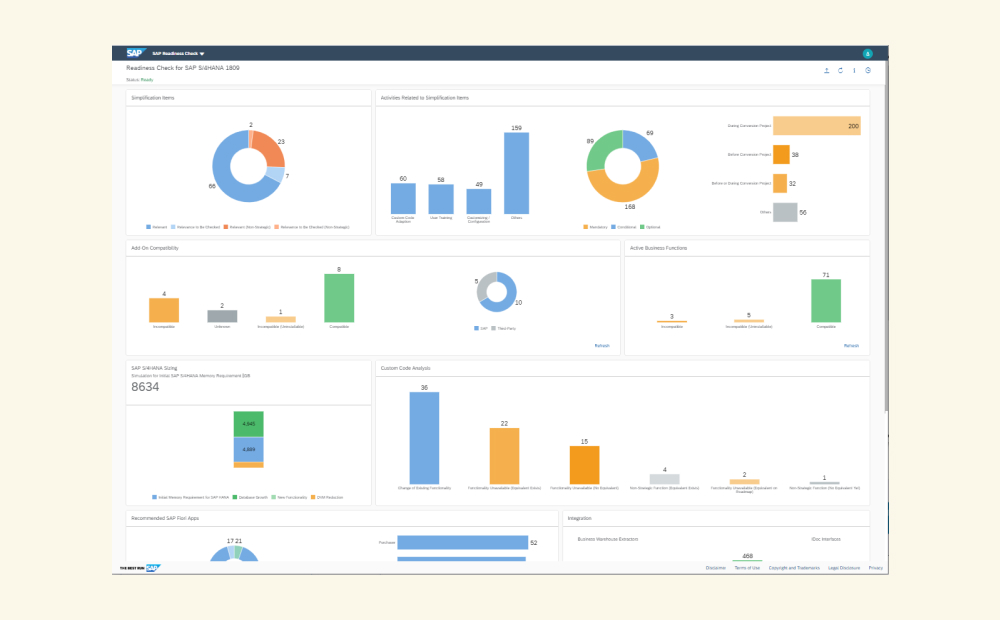The image size is (1000, 620).
Task: Click the Customizing / Configuration bar (49)
Action: (478, 202)
